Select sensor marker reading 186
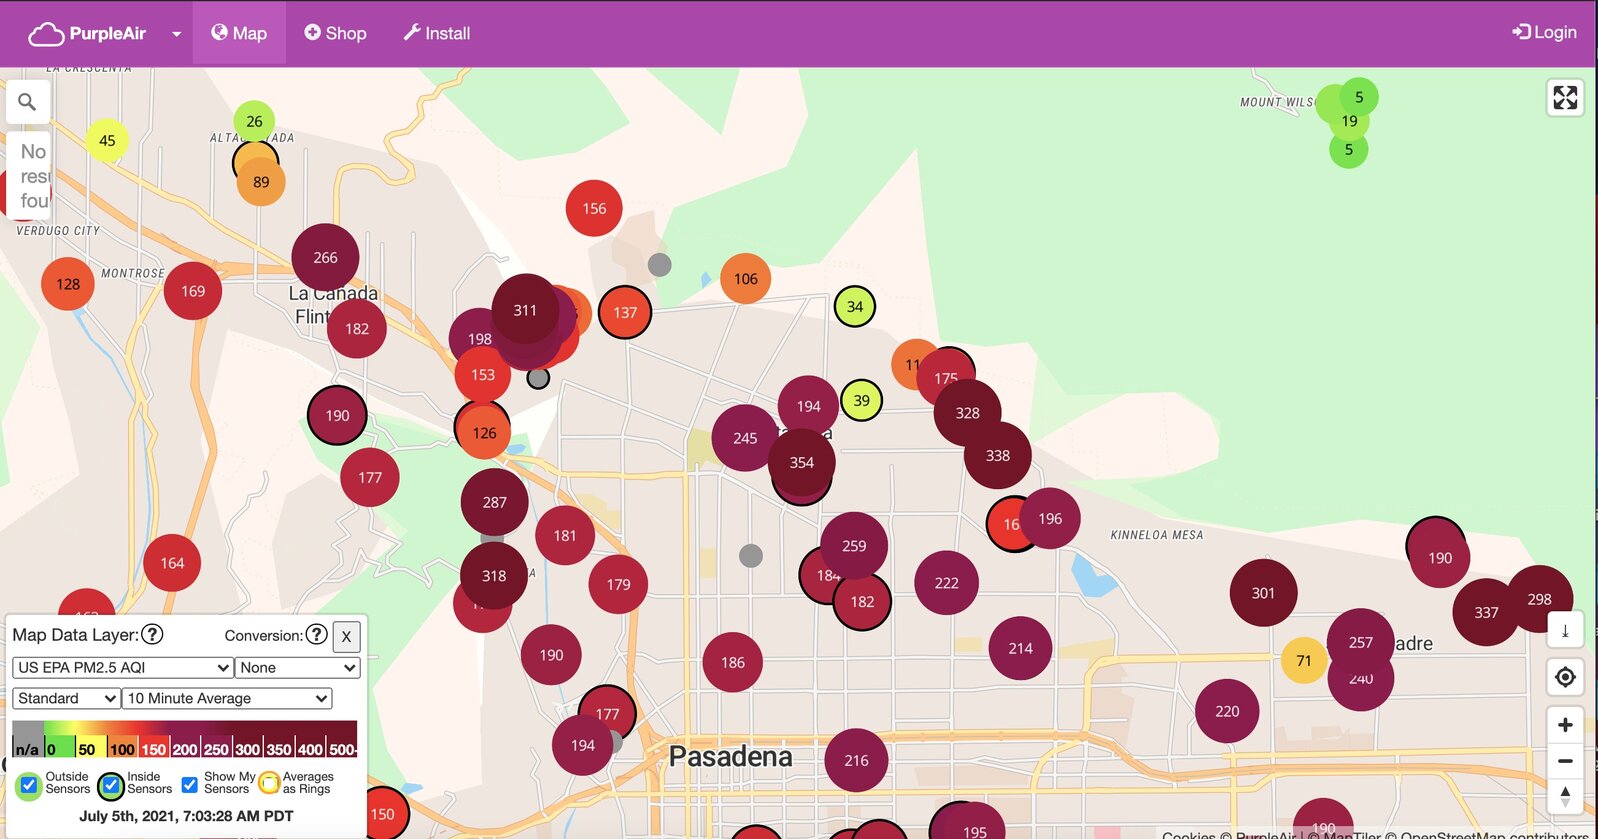Viewport: 1598px width, 839px height. pos(733,662)
